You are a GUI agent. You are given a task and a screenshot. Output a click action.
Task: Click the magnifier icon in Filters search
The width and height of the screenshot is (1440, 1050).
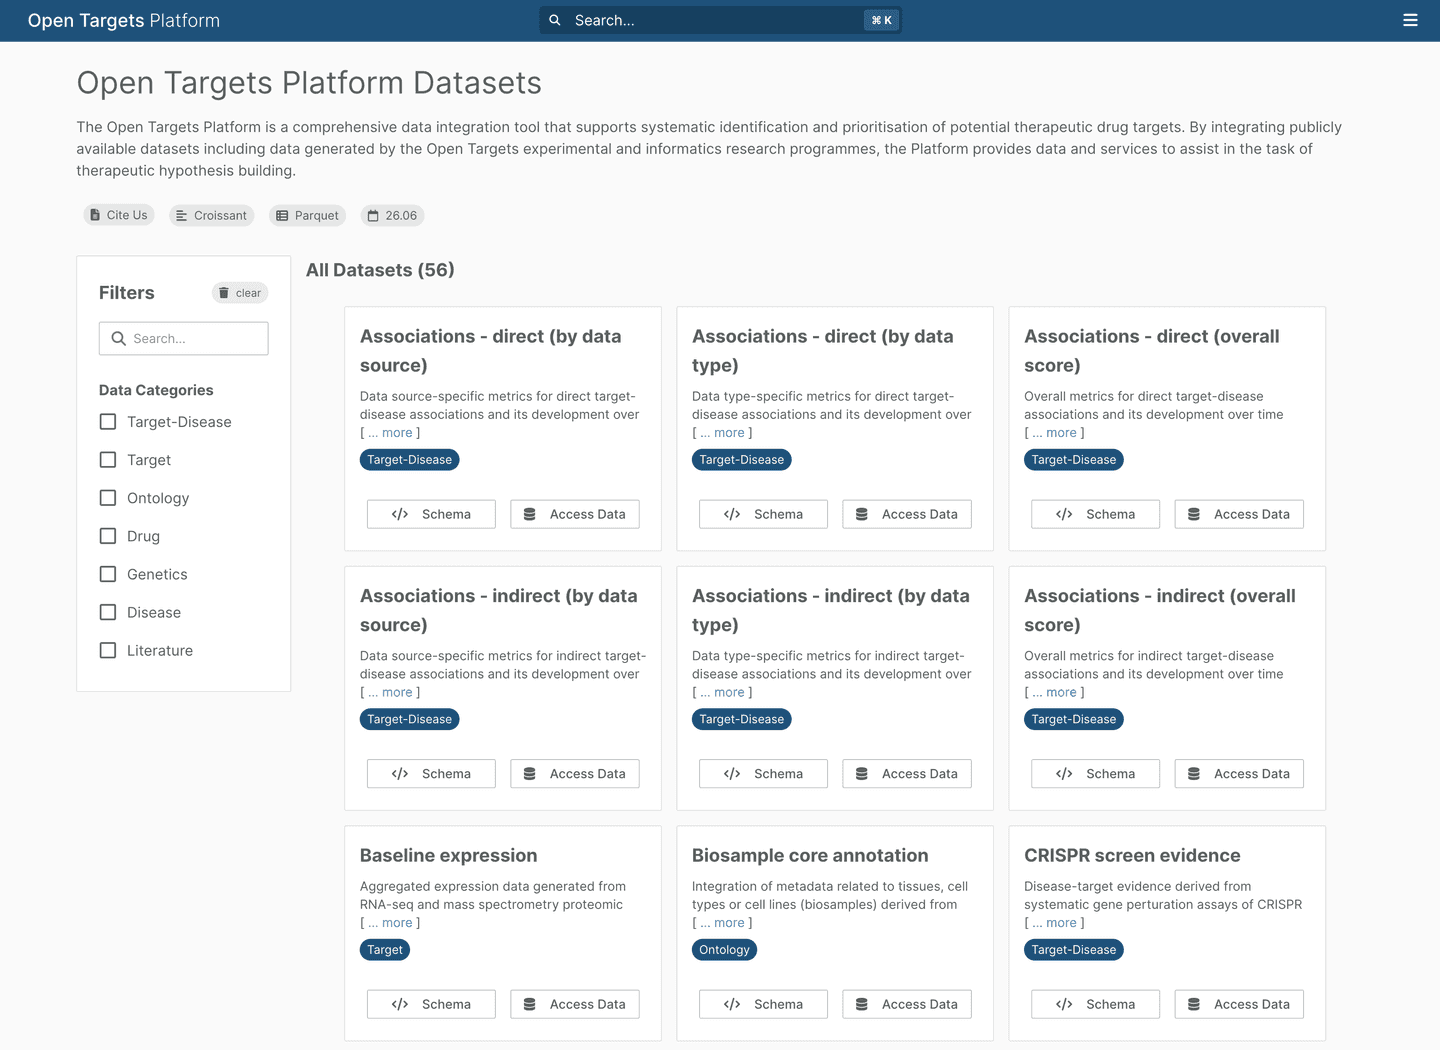tap(118, 339)
